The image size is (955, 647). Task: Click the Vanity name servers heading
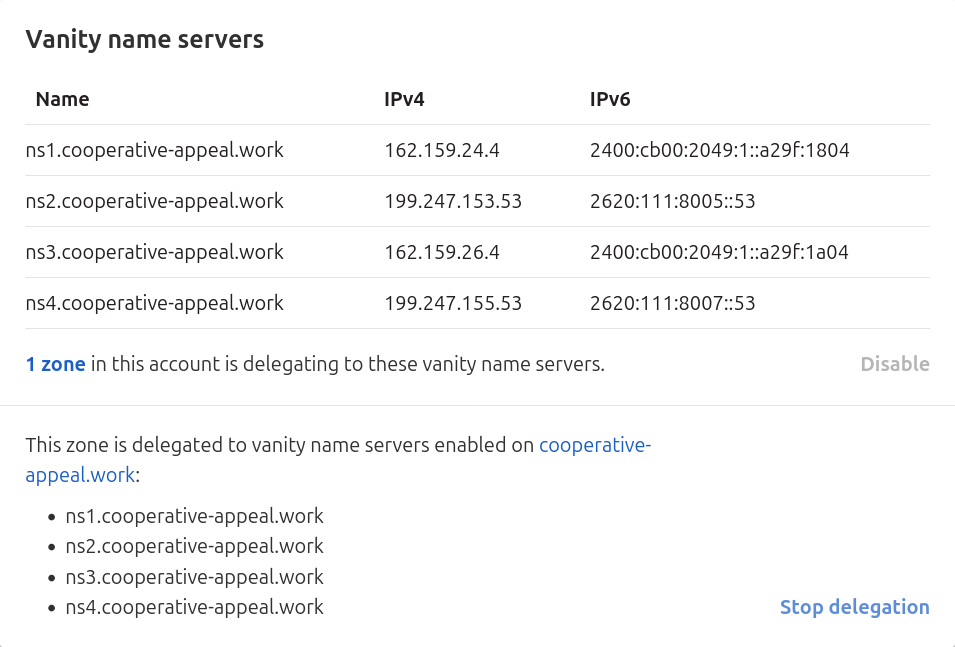click(x=145, y=39)
